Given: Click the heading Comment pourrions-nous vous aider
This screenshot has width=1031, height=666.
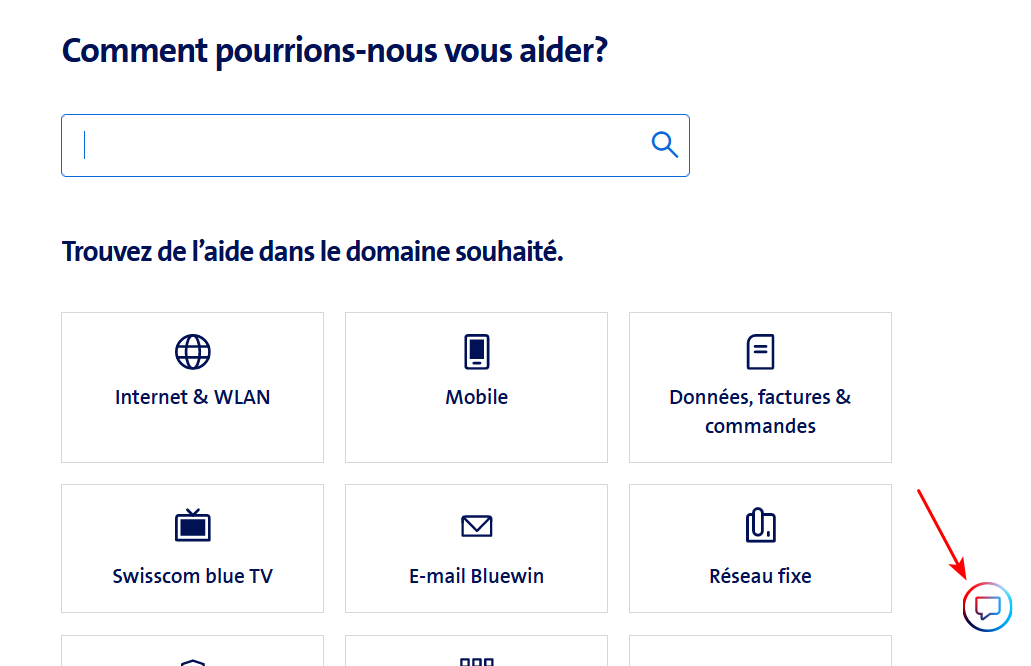Looking at the screenshot, I should (x=335, y=50).
